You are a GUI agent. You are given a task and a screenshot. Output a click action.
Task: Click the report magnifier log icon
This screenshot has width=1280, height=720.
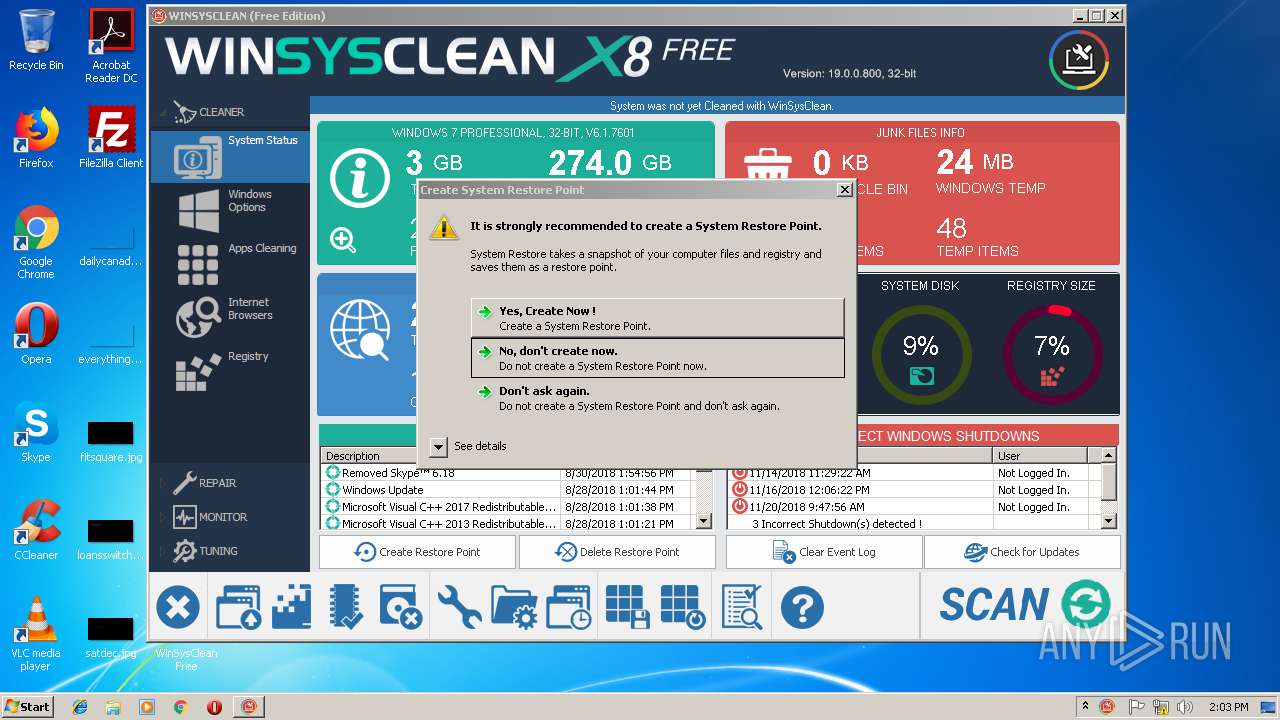(x=742, y=607)
